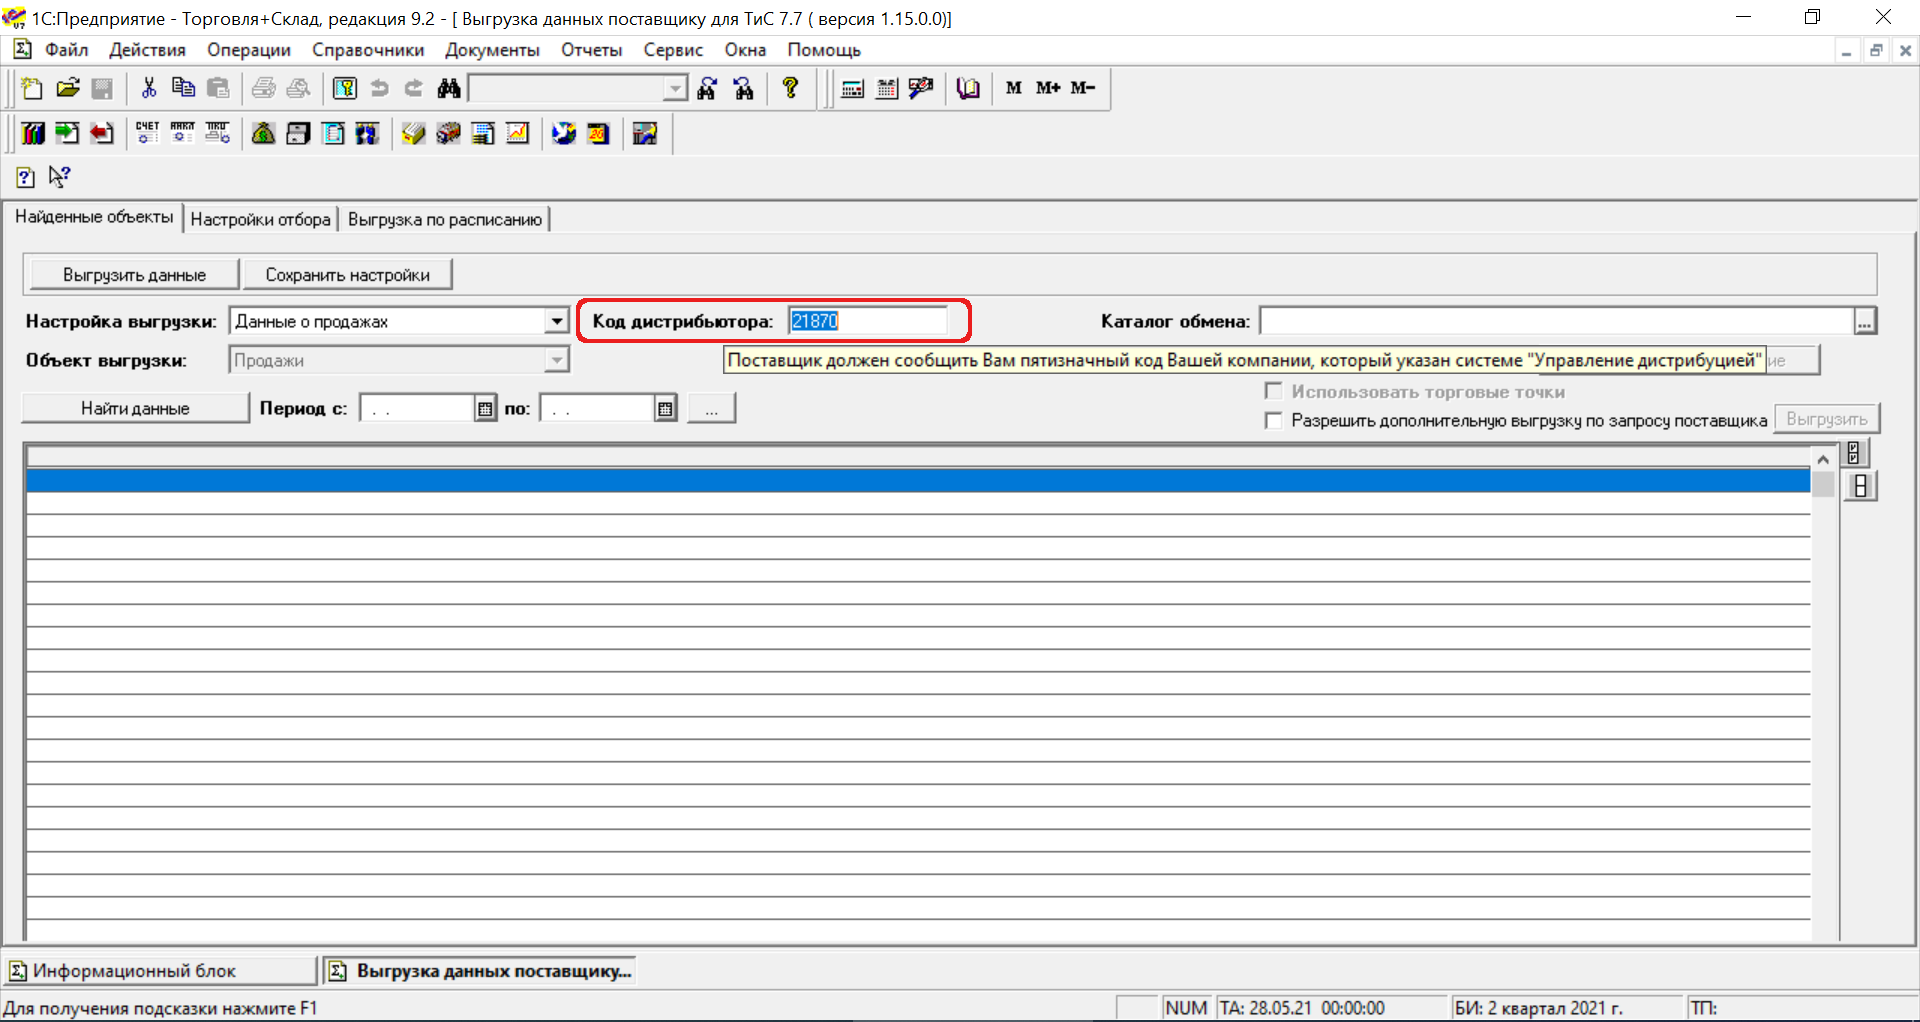Viewport: 1920px width, 1022px height.
Task: Click period selection '...' button
Action: [711, 408]
